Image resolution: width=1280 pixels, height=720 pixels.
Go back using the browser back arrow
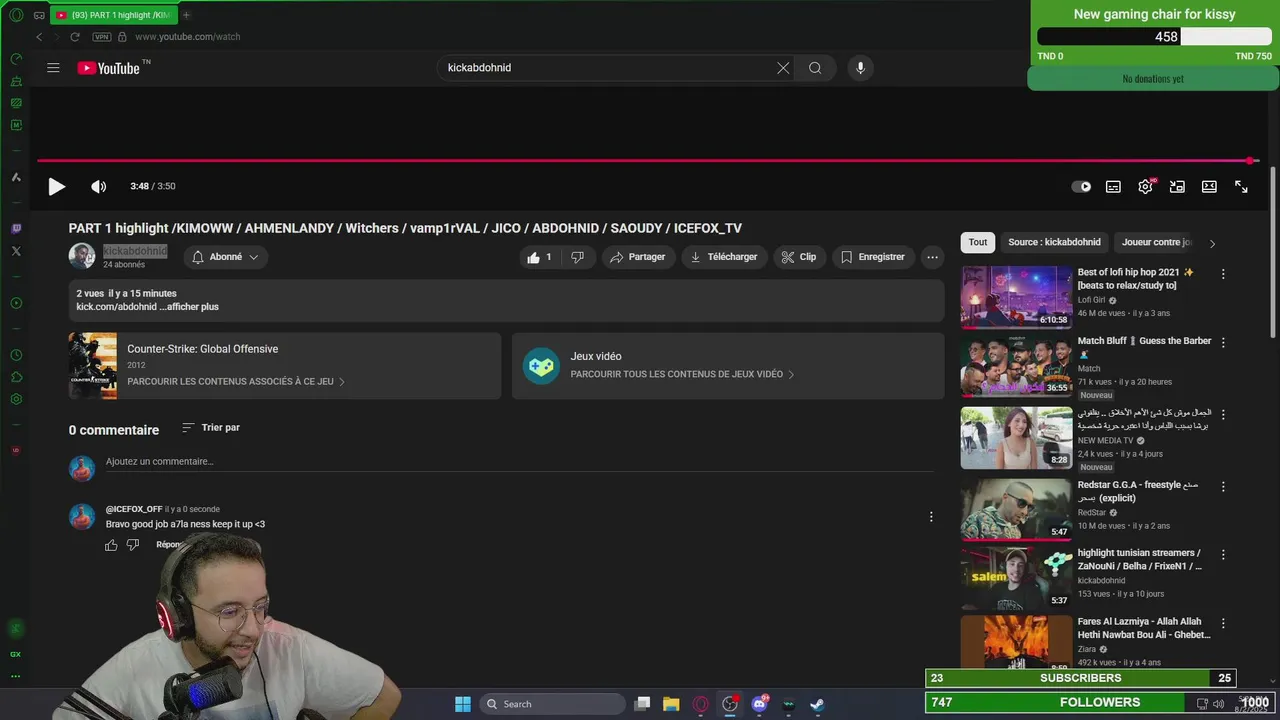(39, 37)
